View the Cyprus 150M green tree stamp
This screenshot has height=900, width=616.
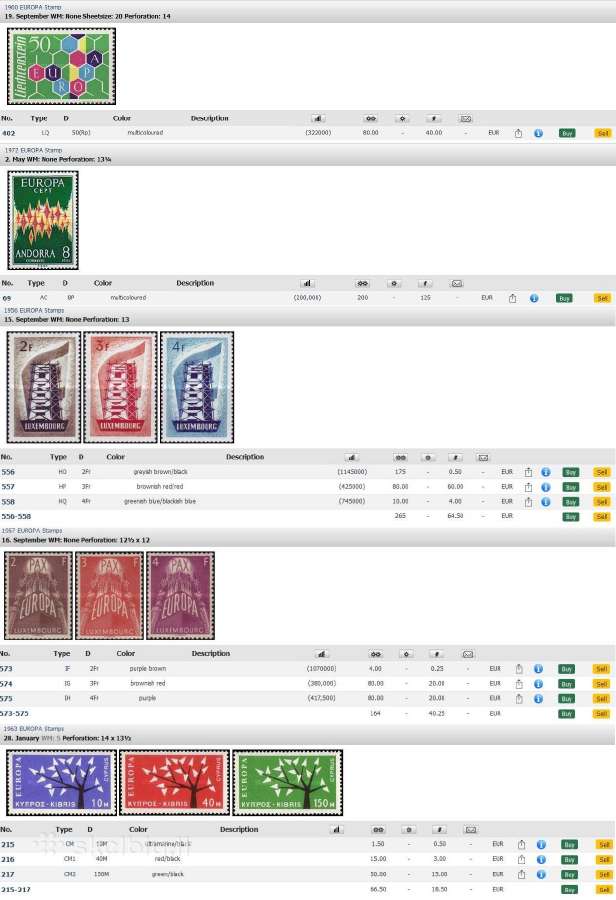tap(288, 782)
